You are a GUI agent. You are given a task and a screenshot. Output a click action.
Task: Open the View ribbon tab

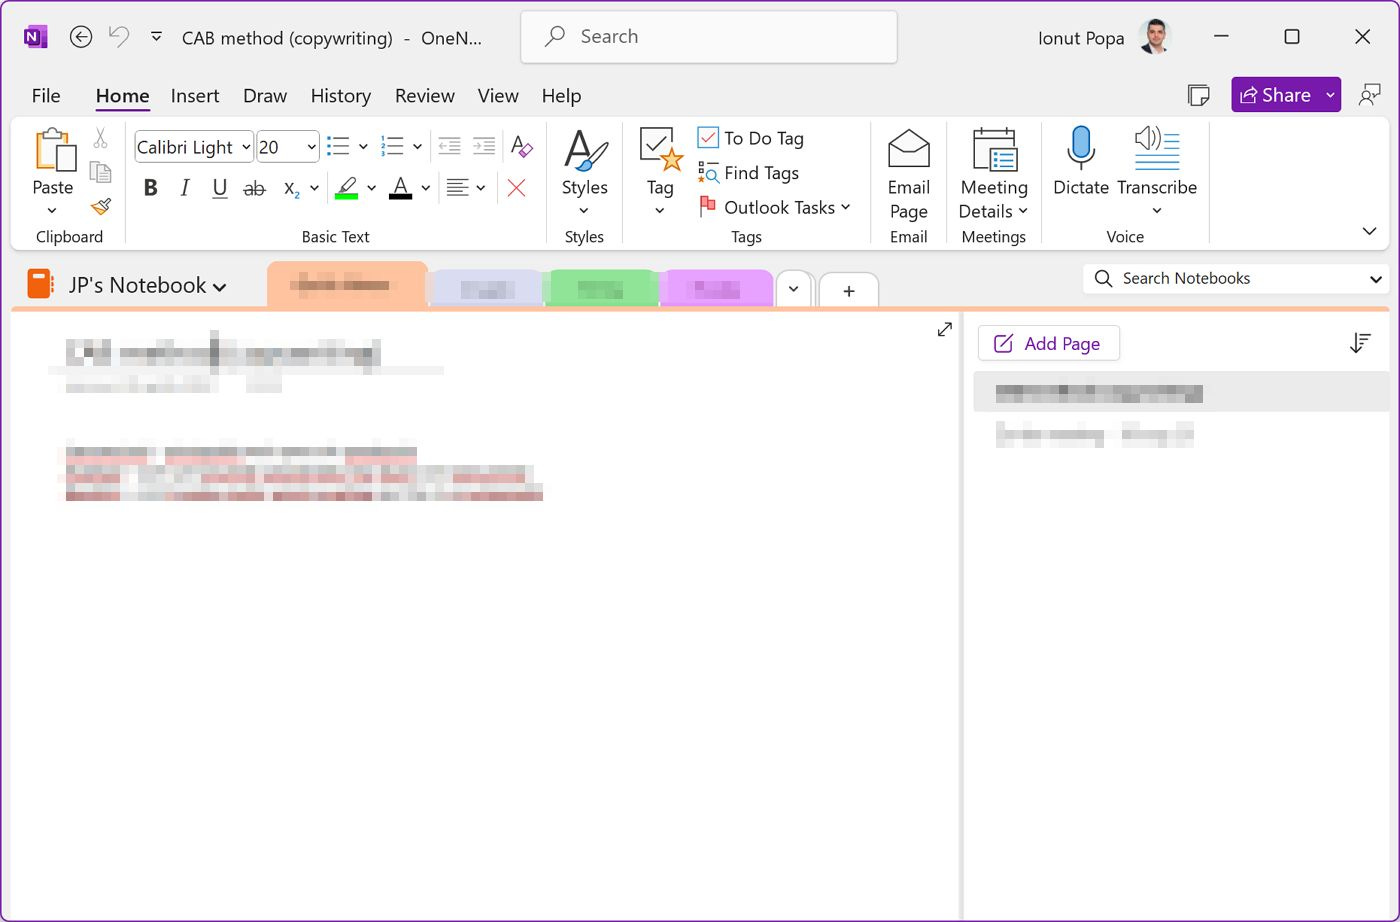498,96
